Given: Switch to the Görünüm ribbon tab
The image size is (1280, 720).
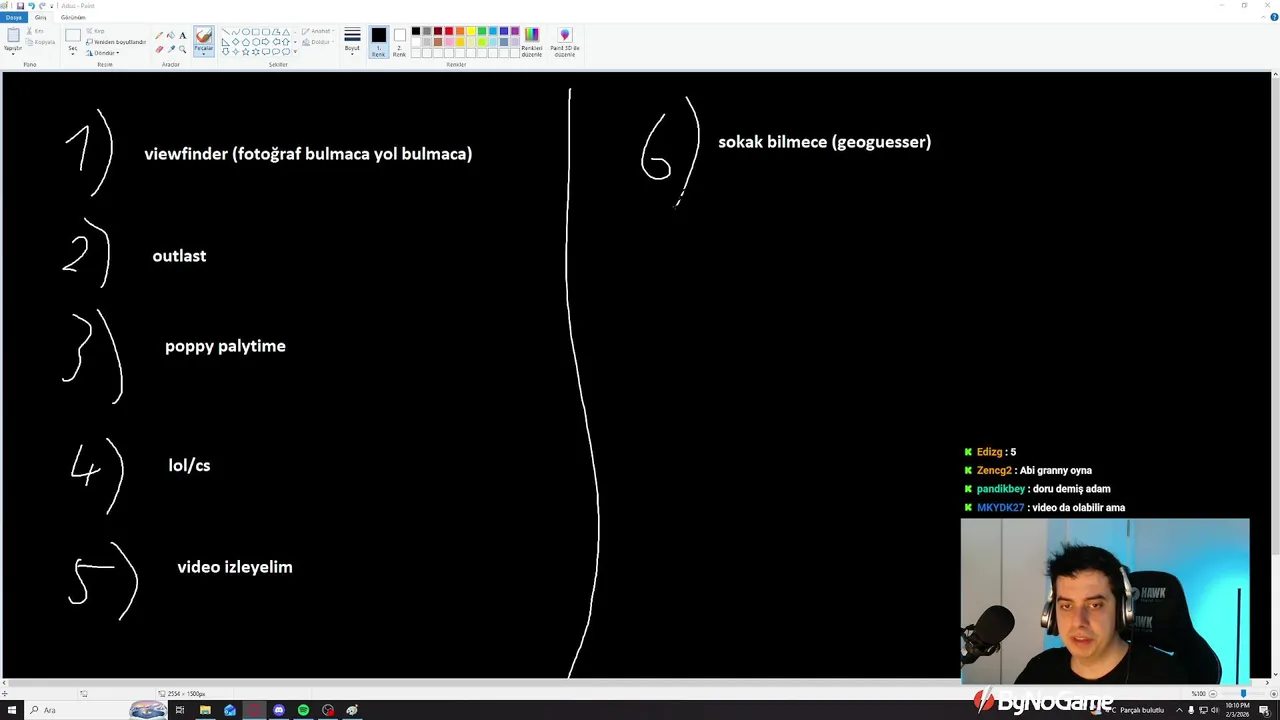Looking at the screenshot, I should click(x=73, y=17).
